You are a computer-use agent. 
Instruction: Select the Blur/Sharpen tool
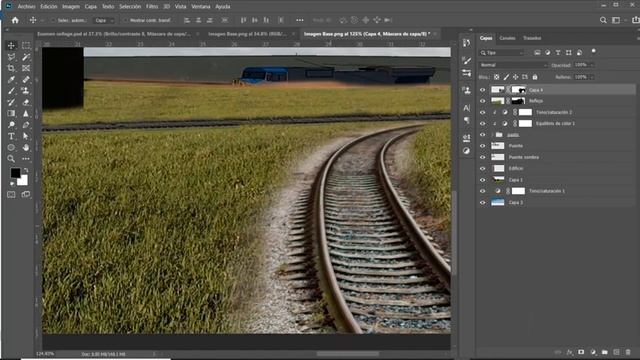[x=26, y=113]
